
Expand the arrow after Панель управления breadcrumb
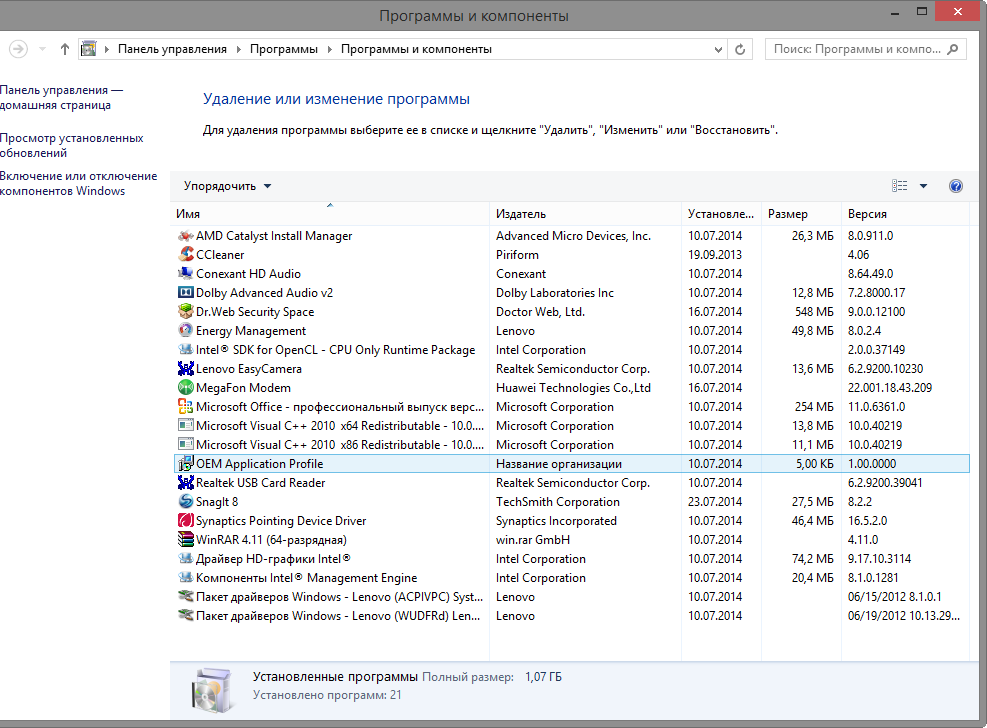239,49
